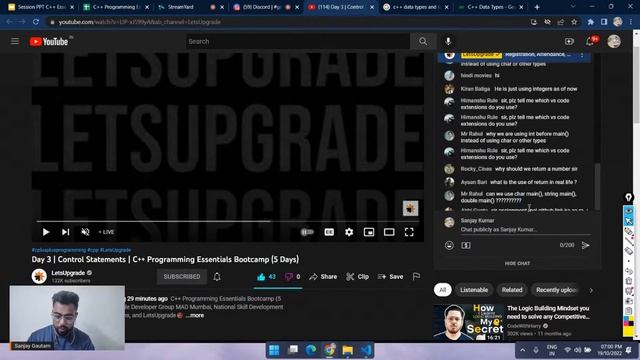This screenshot has width=640, height=360.
Task: Start voice search with the microphone icon
Action: (448, 41)
